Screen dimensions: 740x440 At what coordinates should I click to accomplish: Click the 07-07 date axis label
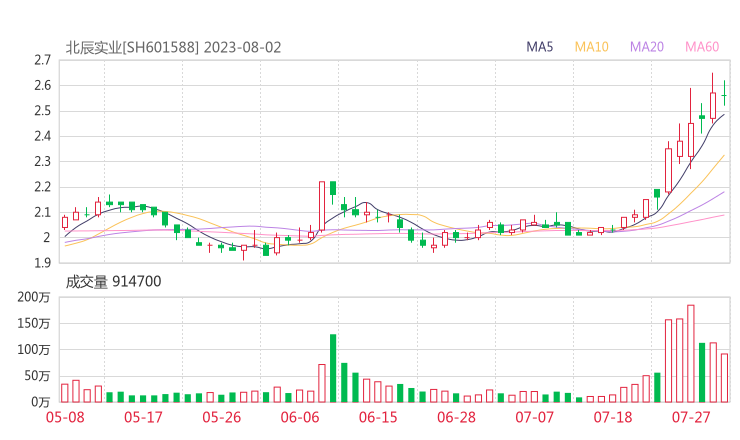pos(534,417)
